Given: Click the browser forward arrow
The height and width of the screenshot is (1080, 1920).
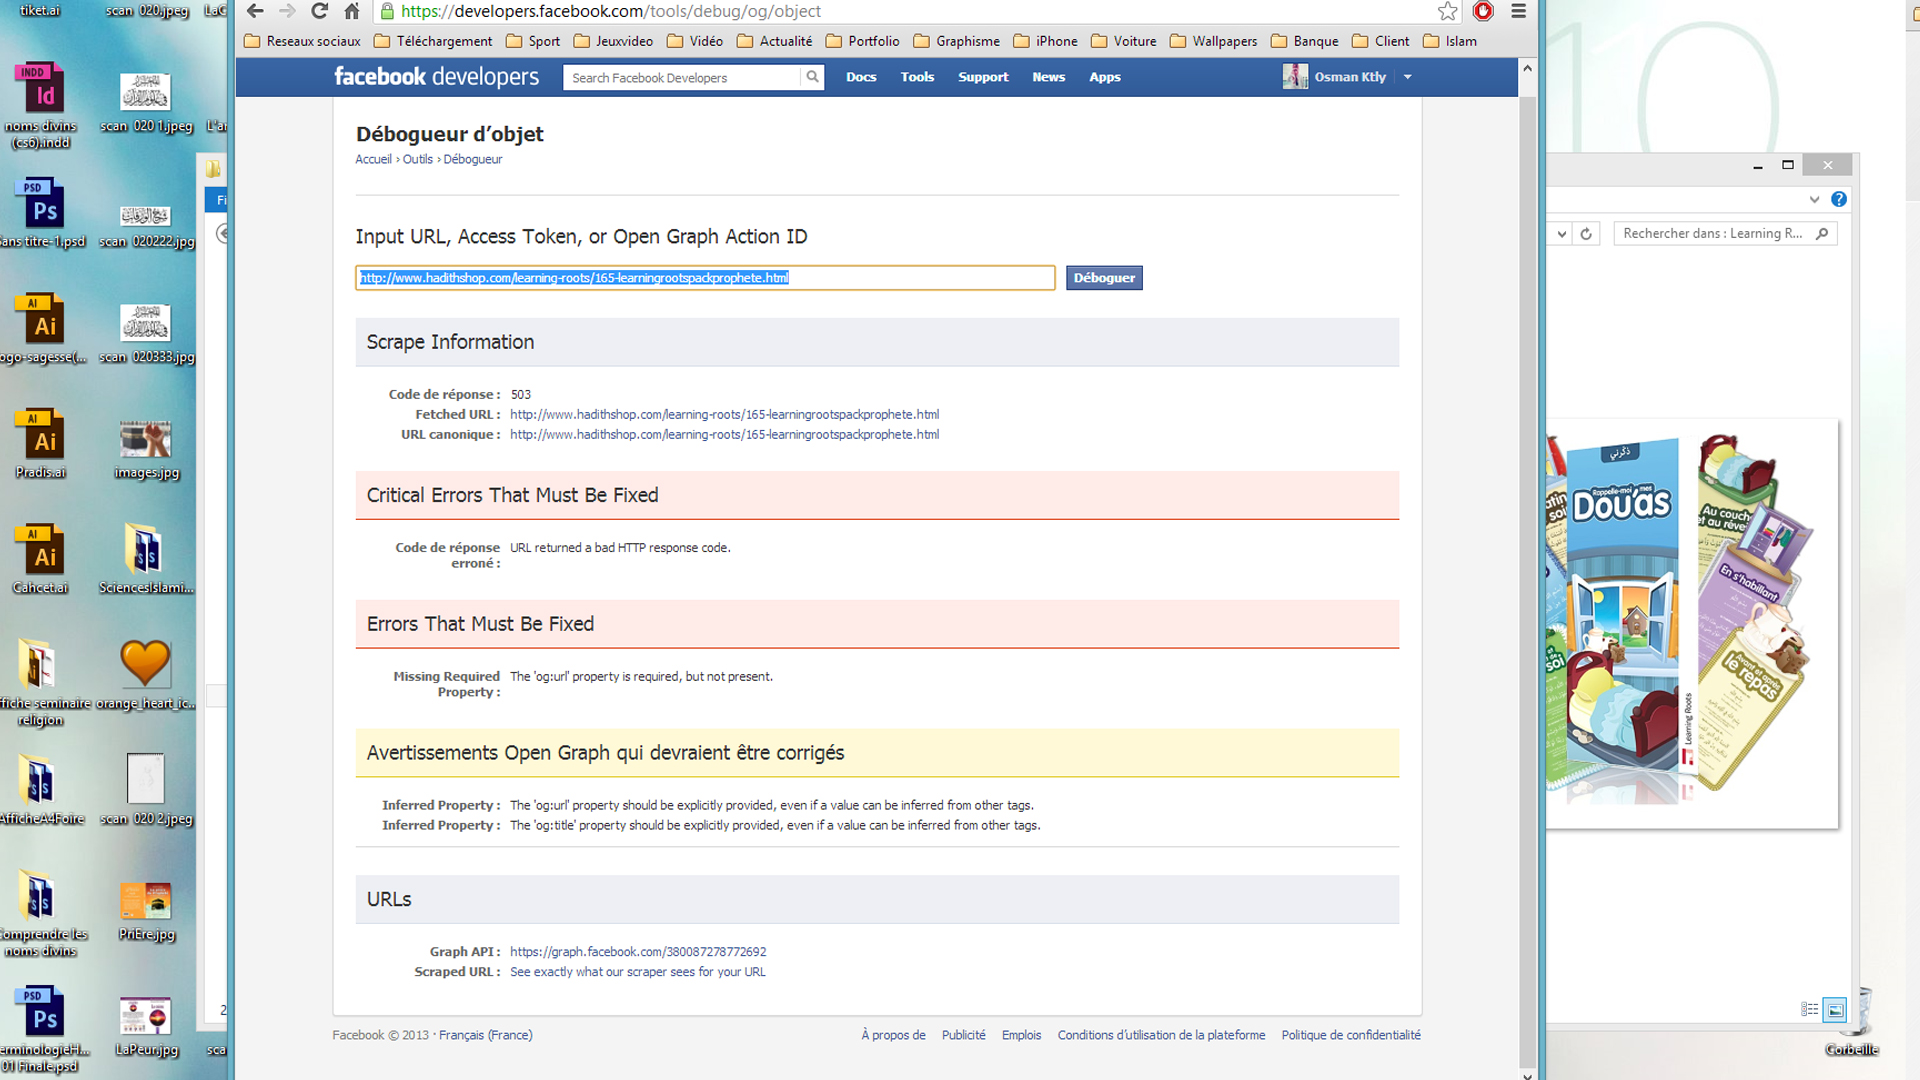Looking at the screenshot, I should tap(287, 11).
